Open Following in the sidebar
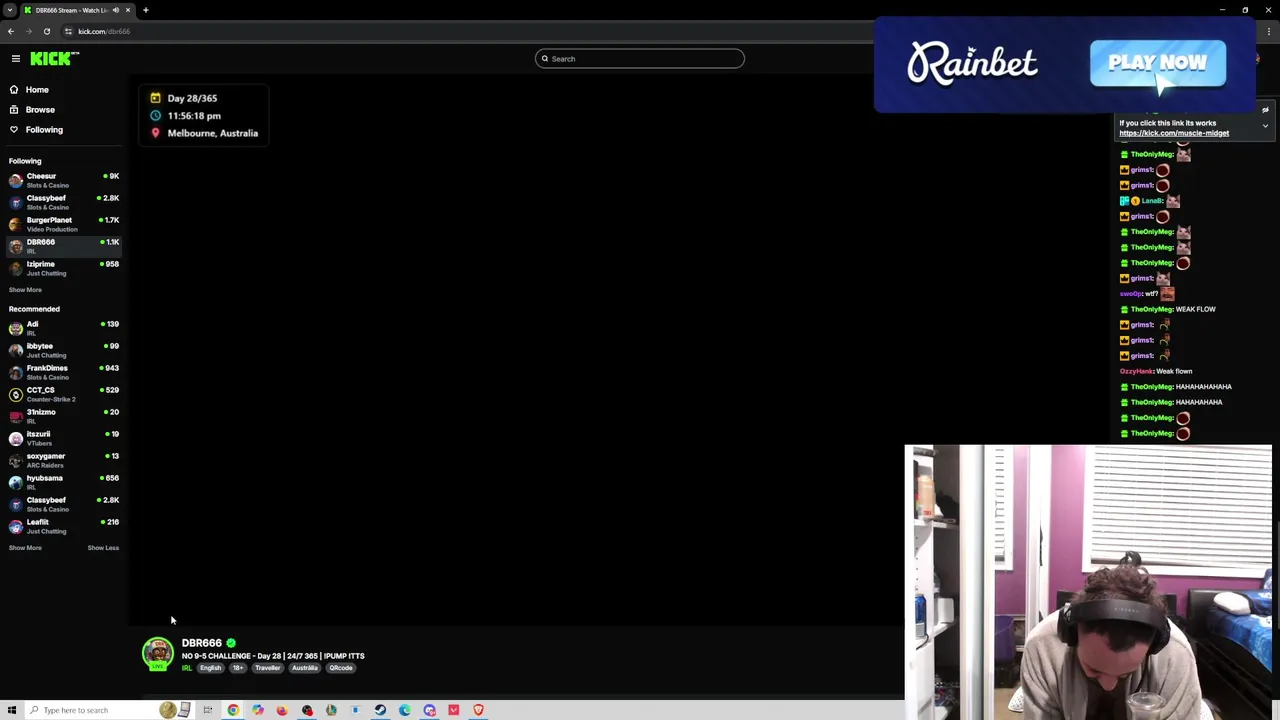Screen dimensions: 1280x720 (x=44, y=130)
